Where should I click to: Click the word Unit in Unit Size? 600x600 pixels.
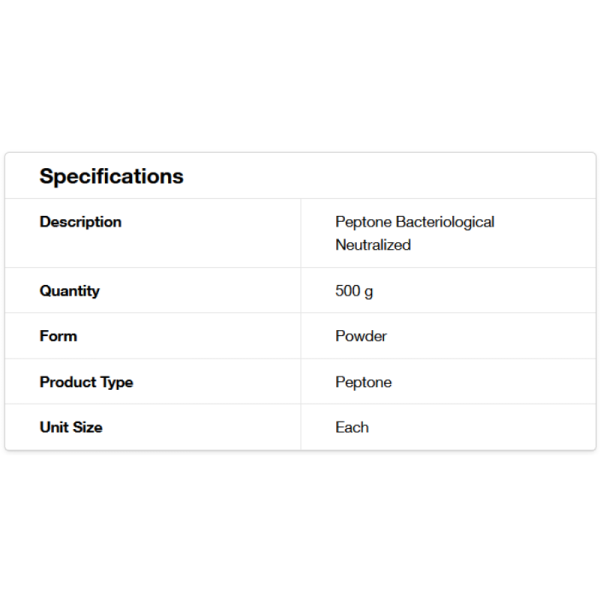[54, 427]
